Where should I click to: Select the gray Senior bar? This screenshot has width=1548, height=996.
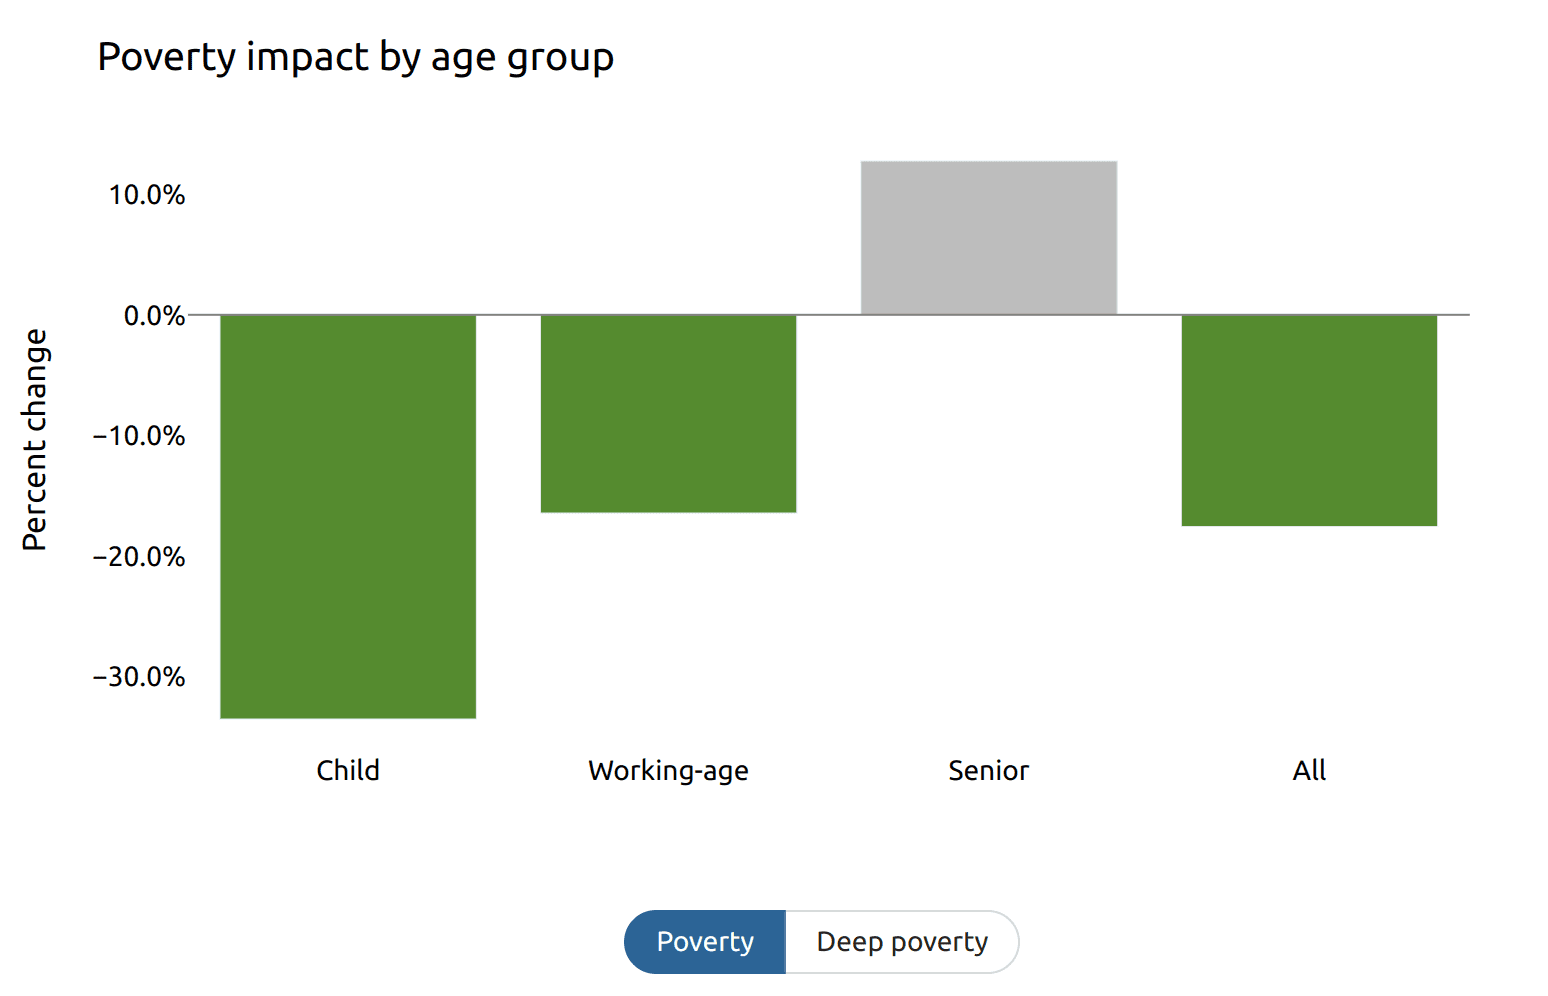(988, 238)
